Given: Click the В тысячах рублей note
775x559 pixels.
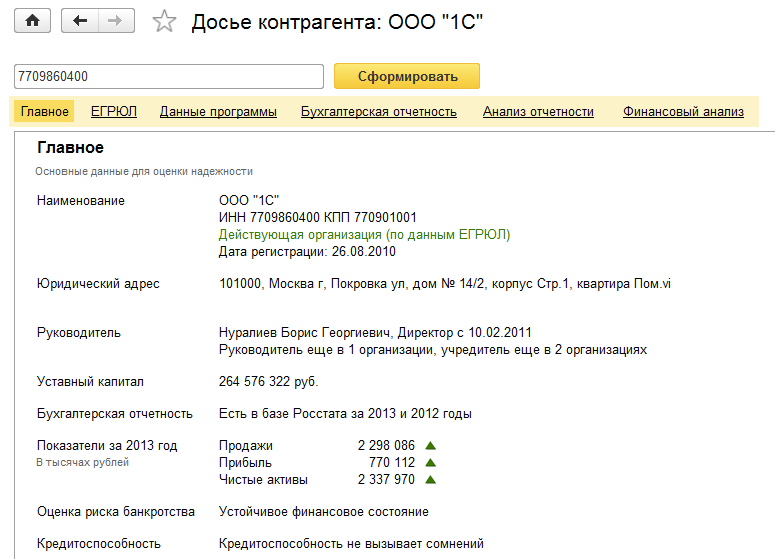Looking at the screenshot, I should pos(83,463).
